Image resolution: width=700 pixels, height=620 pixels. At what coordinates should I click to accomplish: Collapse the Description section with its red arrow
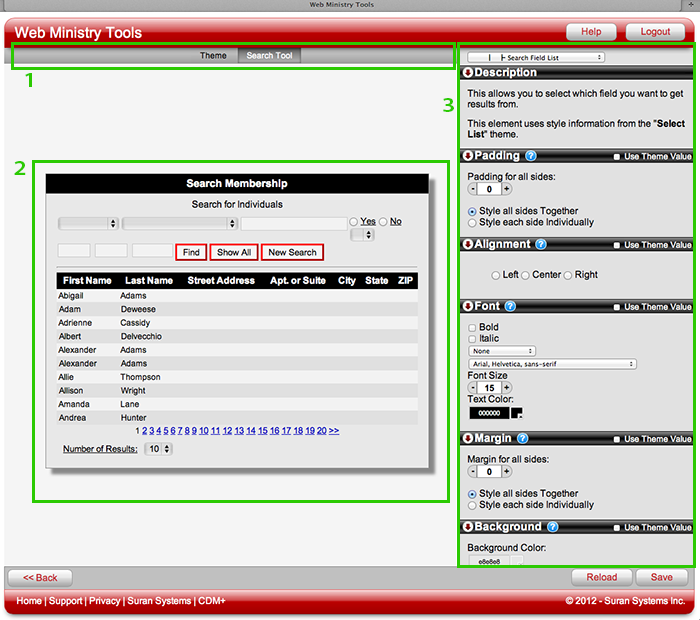tap(468, 73)
